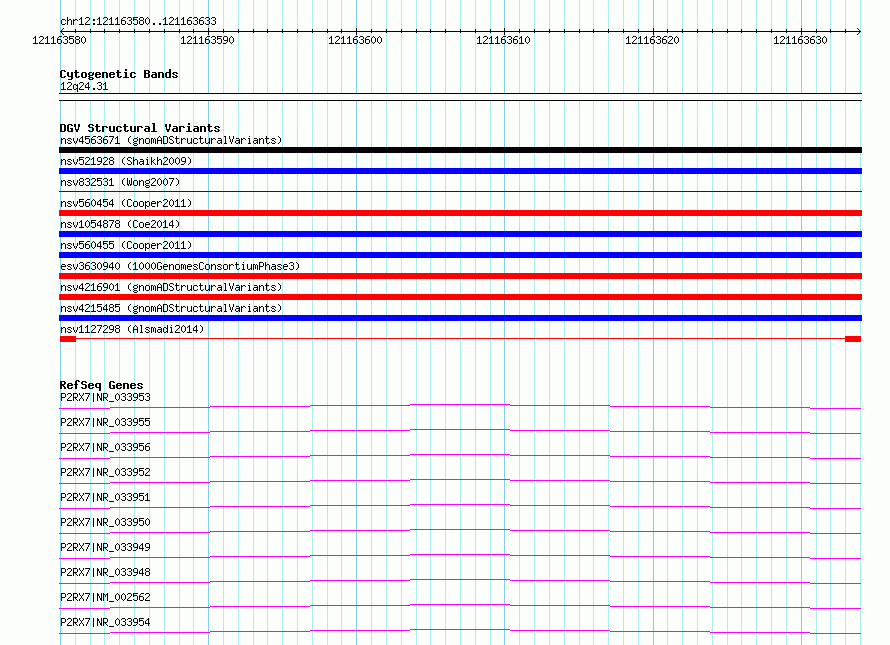Select variant label nsv4563671 (gnomADStructuralVariants)
Screen dimensions: 890x645
[x=171, y=140]
